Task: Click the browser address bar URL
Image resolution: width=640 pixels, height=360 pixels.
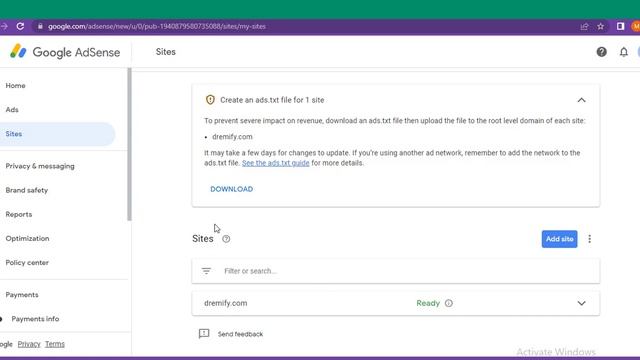Action: pos(157,26)
